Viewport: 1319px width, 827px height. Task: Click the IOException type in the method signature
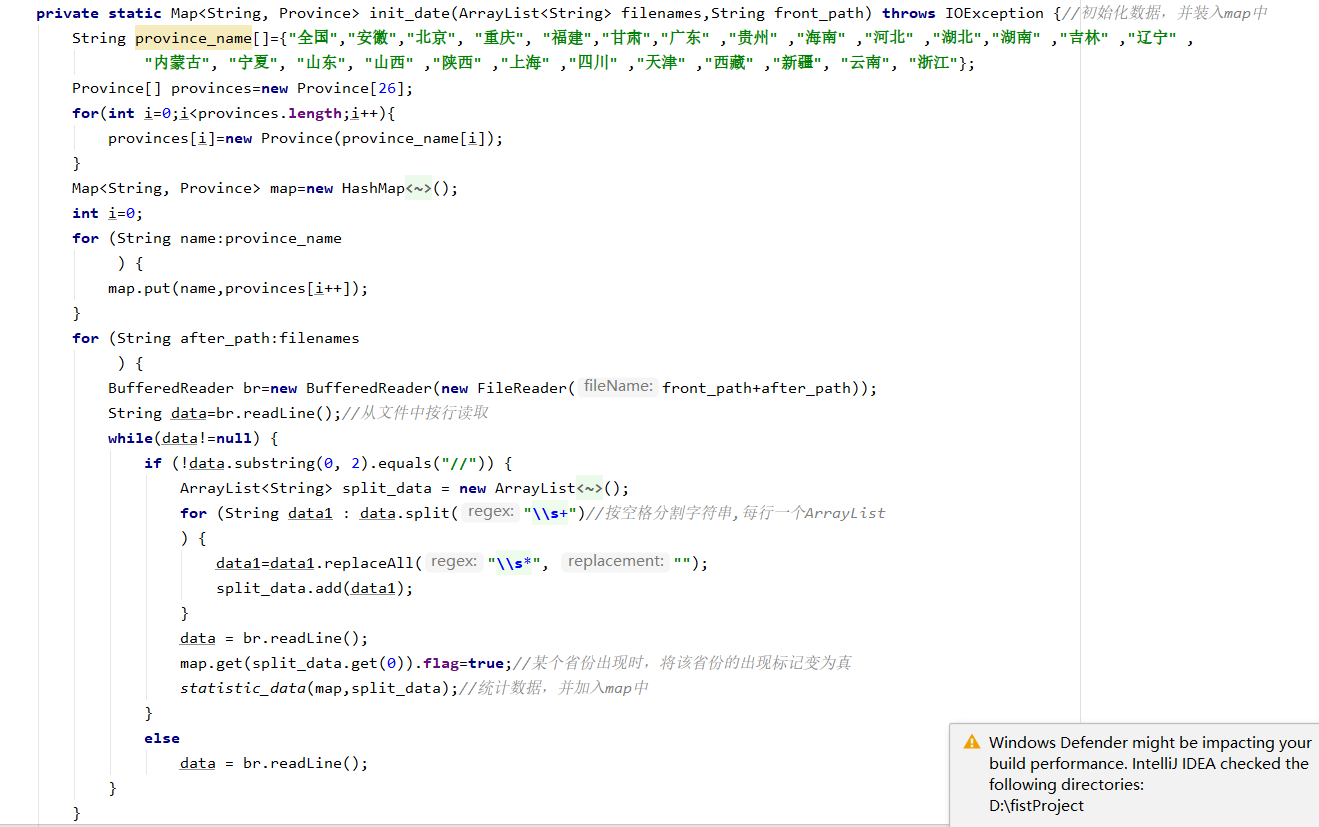pos(994,13)
